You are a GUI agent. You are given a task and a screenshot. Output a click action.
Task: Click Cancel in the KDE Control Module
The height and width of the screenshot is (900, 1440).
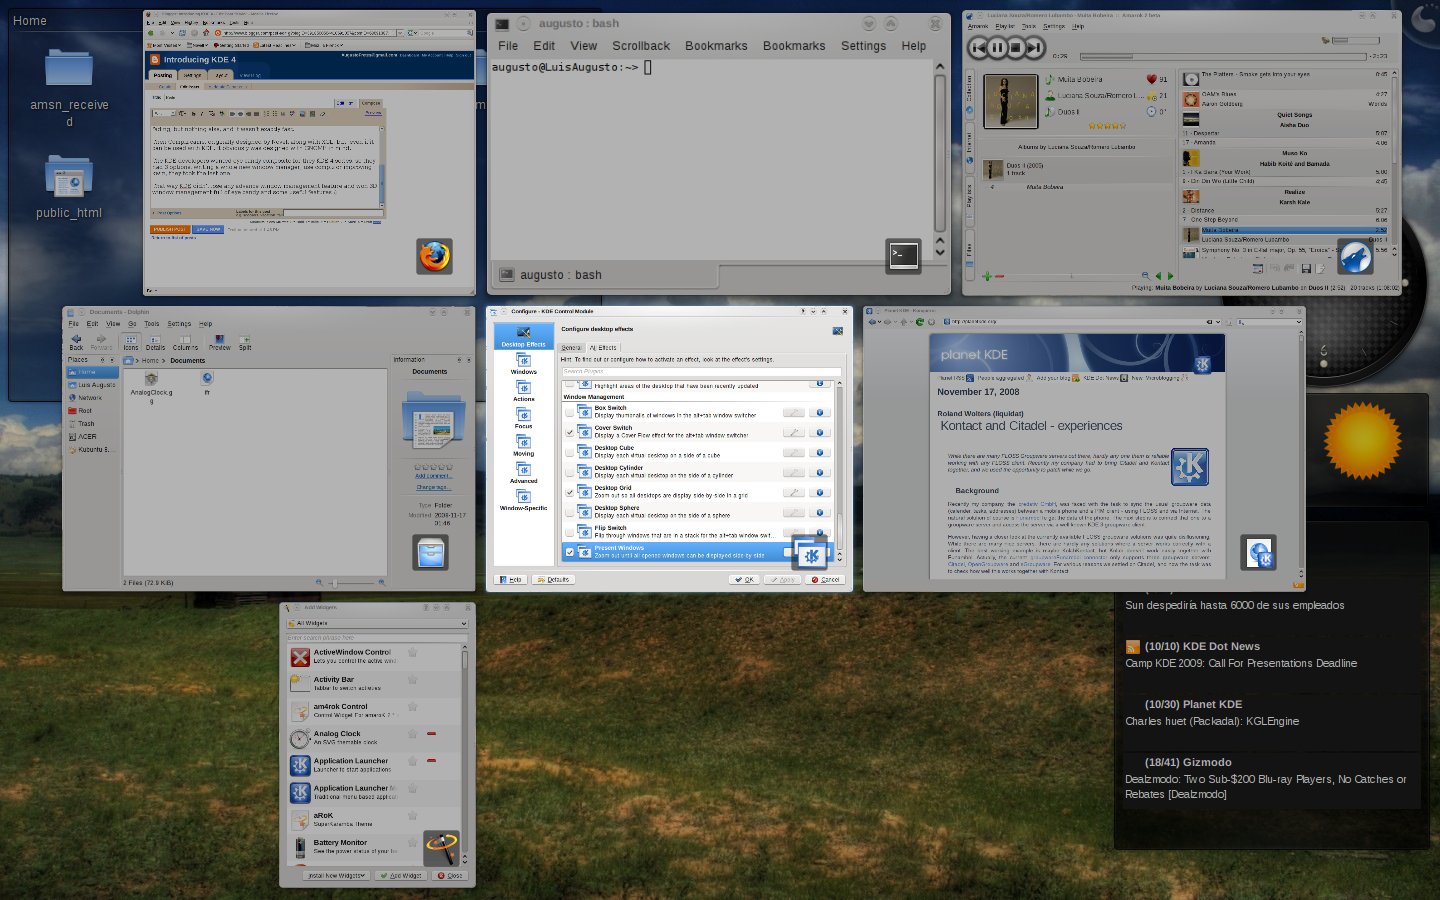tap(826, 579)
